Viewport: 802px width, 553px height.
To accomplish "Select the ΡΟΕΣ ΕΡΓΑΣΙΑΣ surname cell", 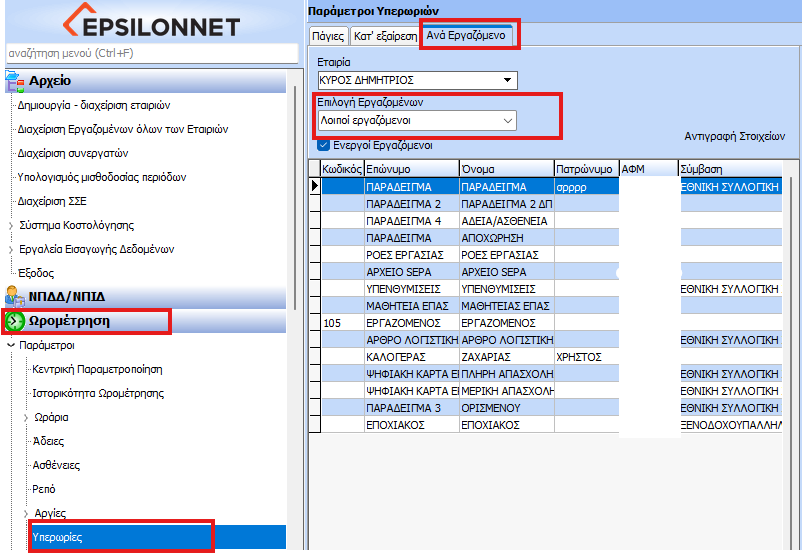I will (412, 255).
